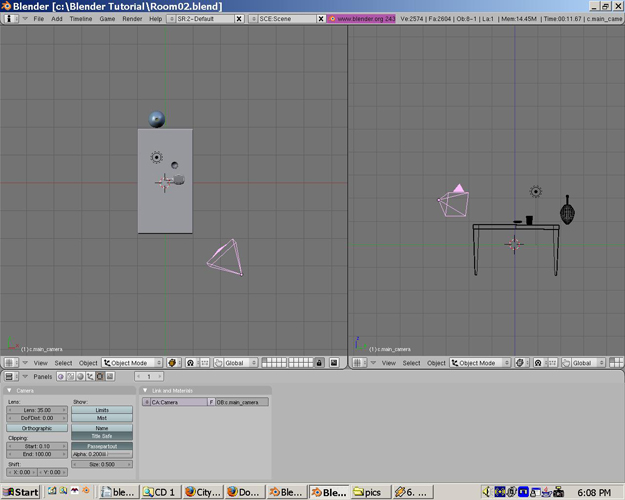Click the render this window icon

[x=334, y=363]
